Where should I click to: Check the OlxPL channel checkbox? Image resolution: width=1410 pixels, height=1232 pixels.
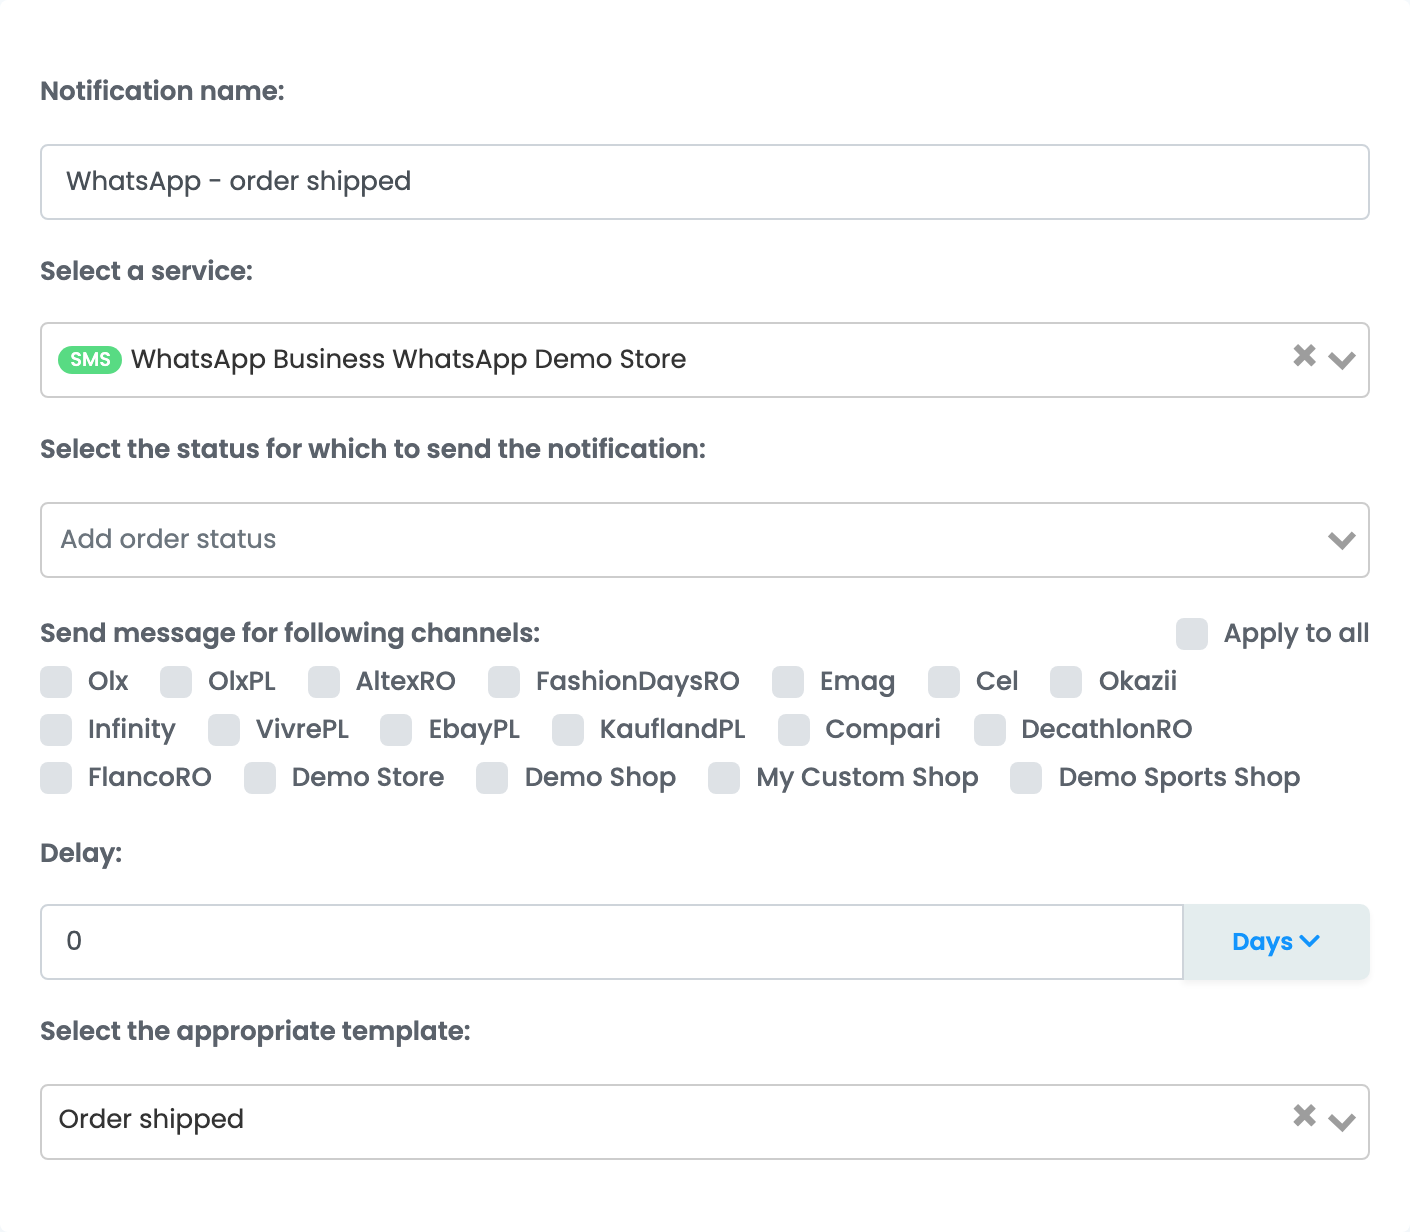click(x=176, y=682)
